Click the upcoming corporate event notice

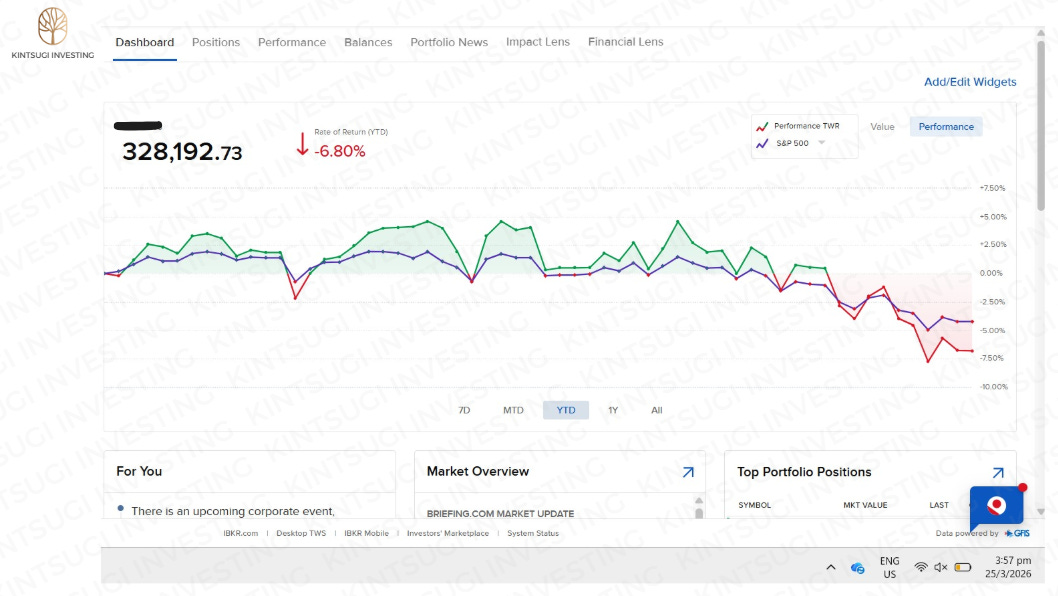tap(233, 511)
